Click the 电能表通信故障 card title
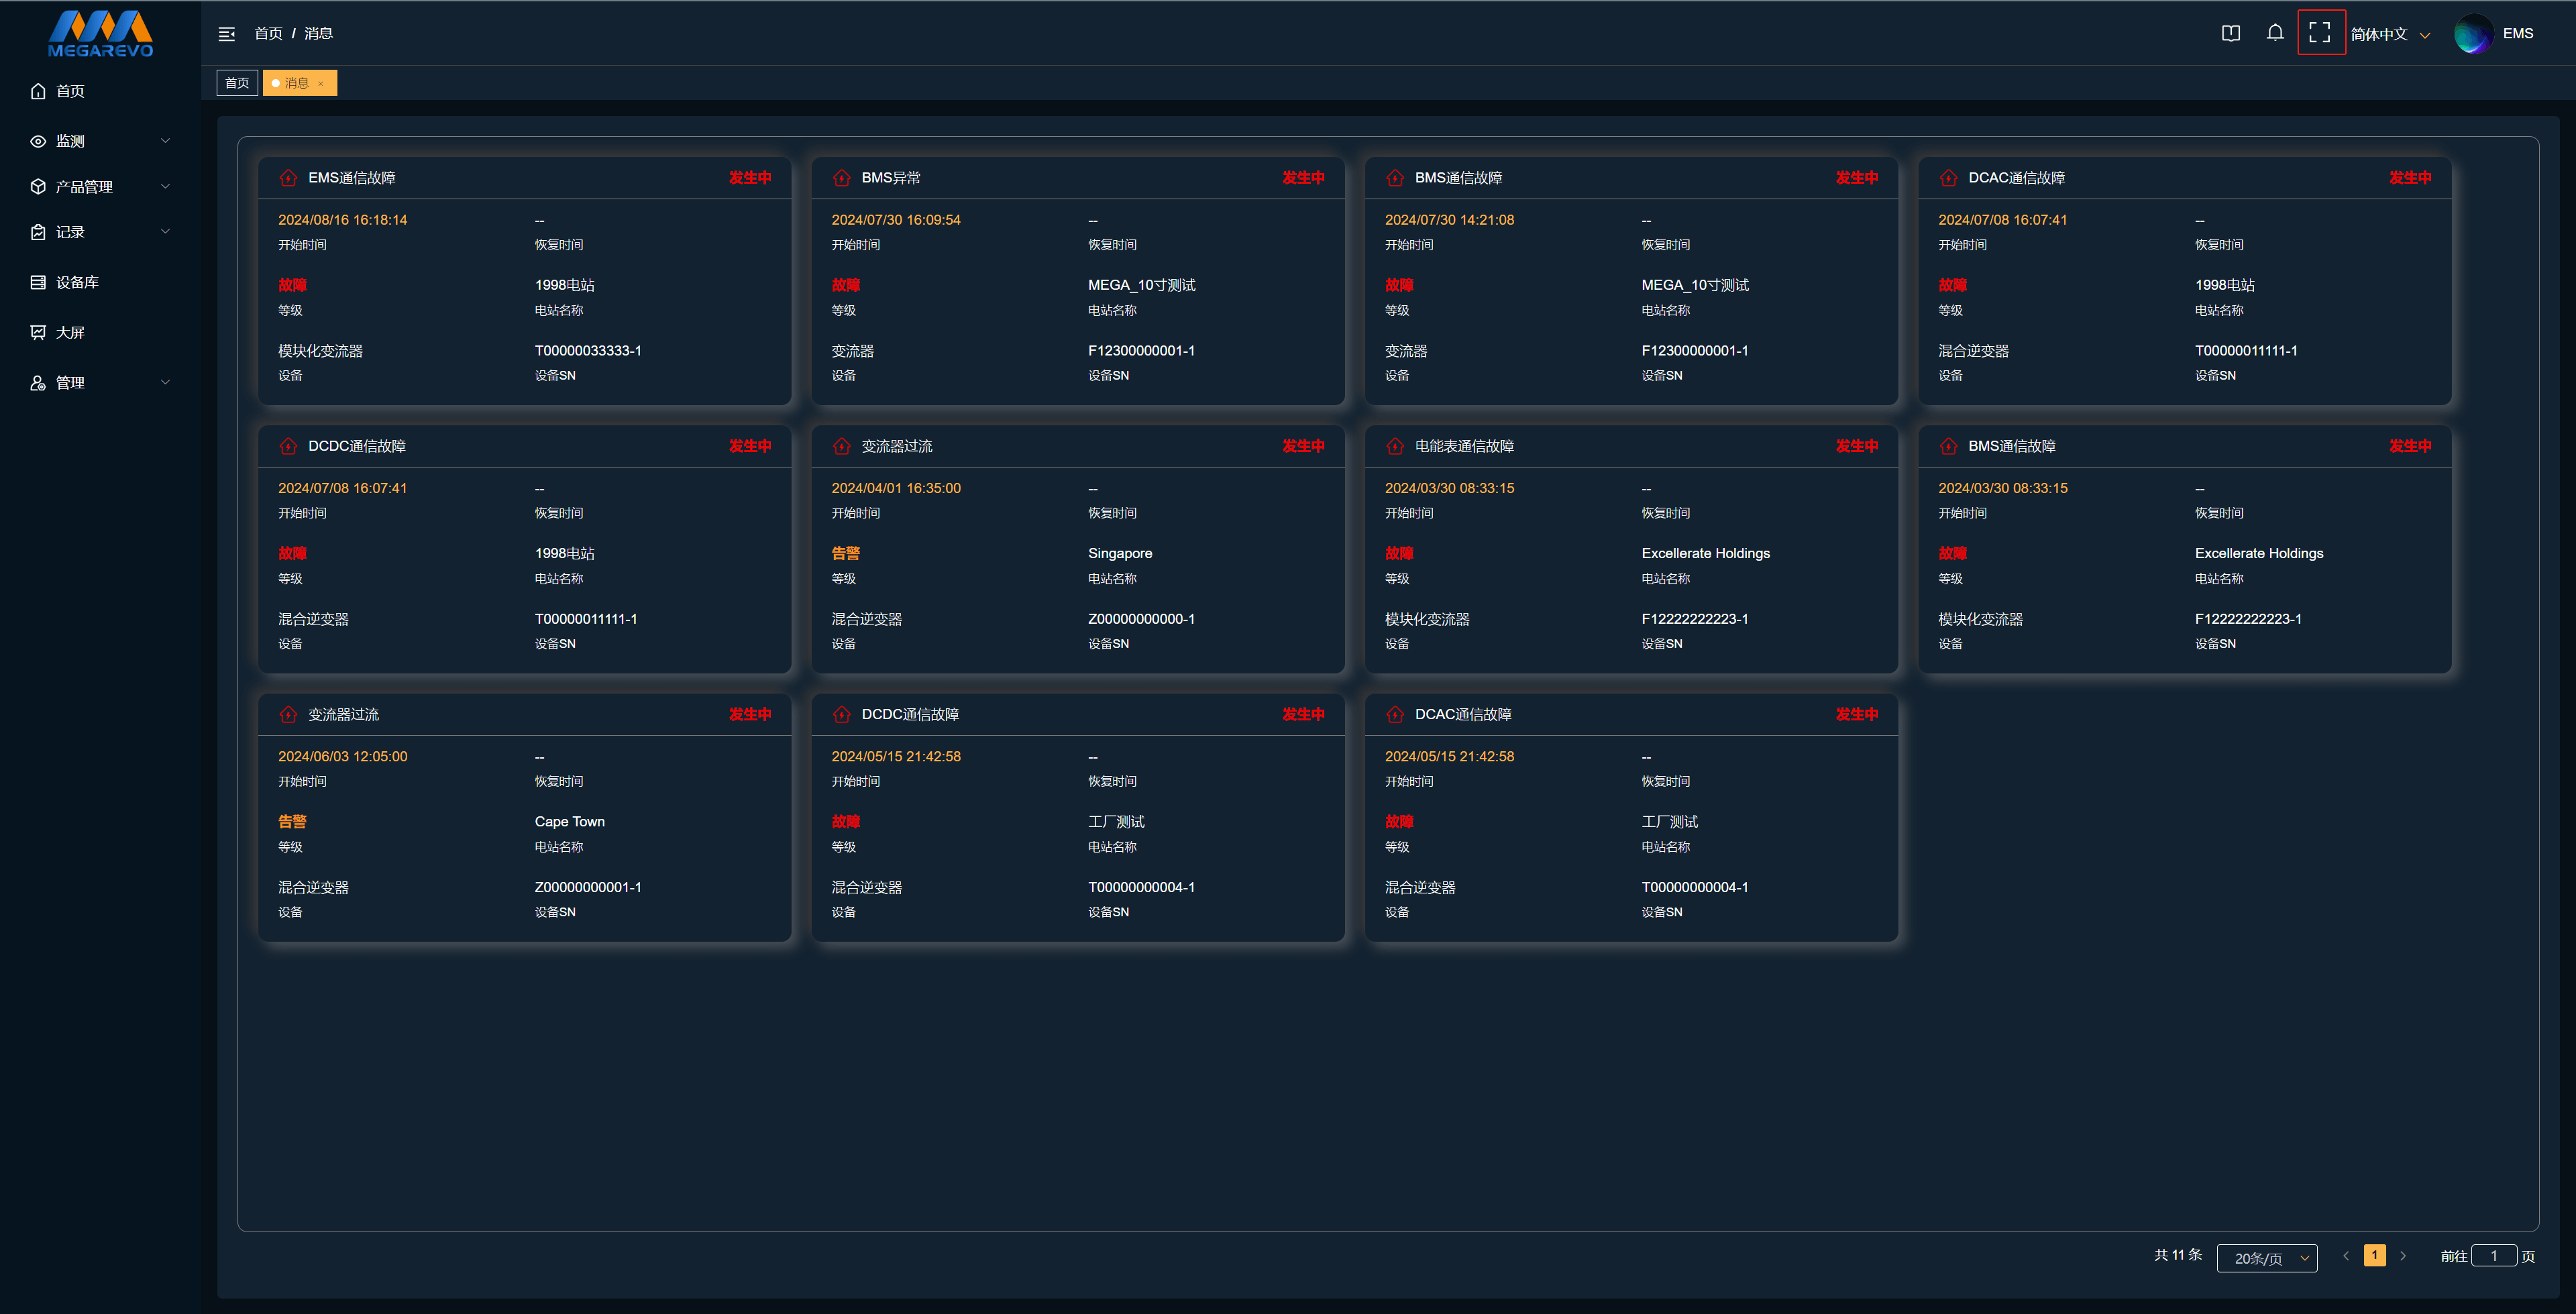The height and width of the screenshot is (1314, 2576). [x=1464, y=446]
